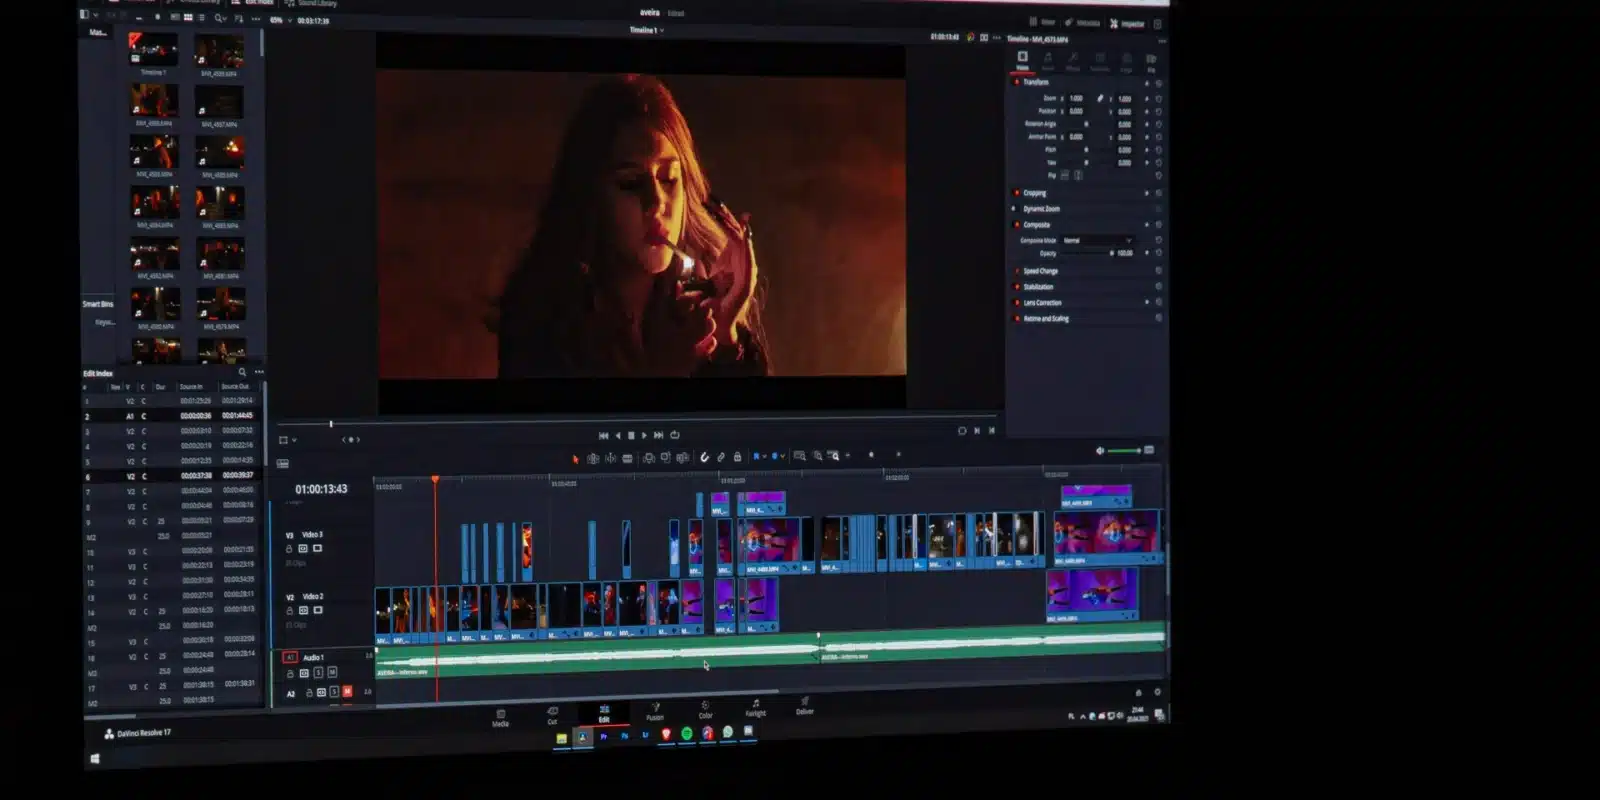This screenshot has height=800, width=1600.
Task: Open Spotify from the Windows taskbar
Action: point(687,734)
